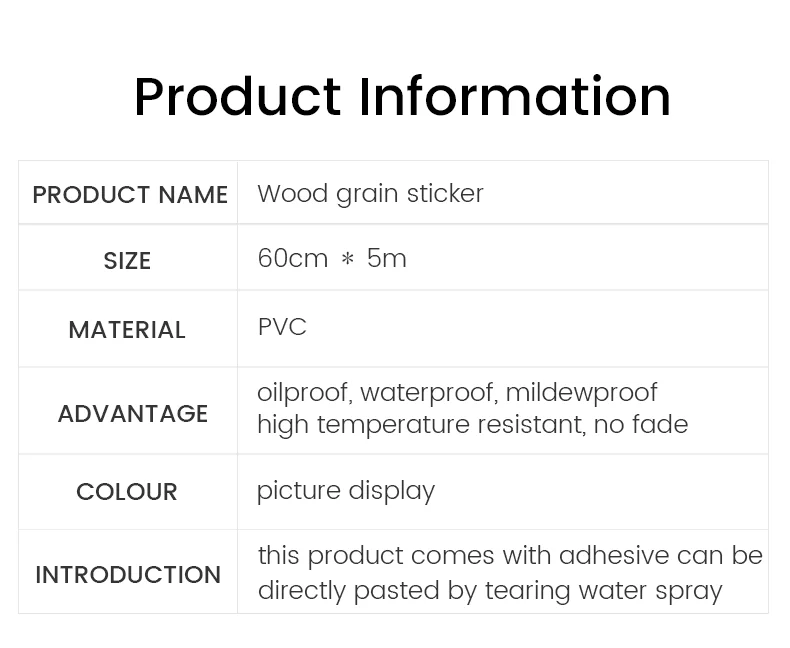The width and height of the screenshot is (790, 648).
Task: Select the INTRODUCTION label cell
Action: click(128, 572)
